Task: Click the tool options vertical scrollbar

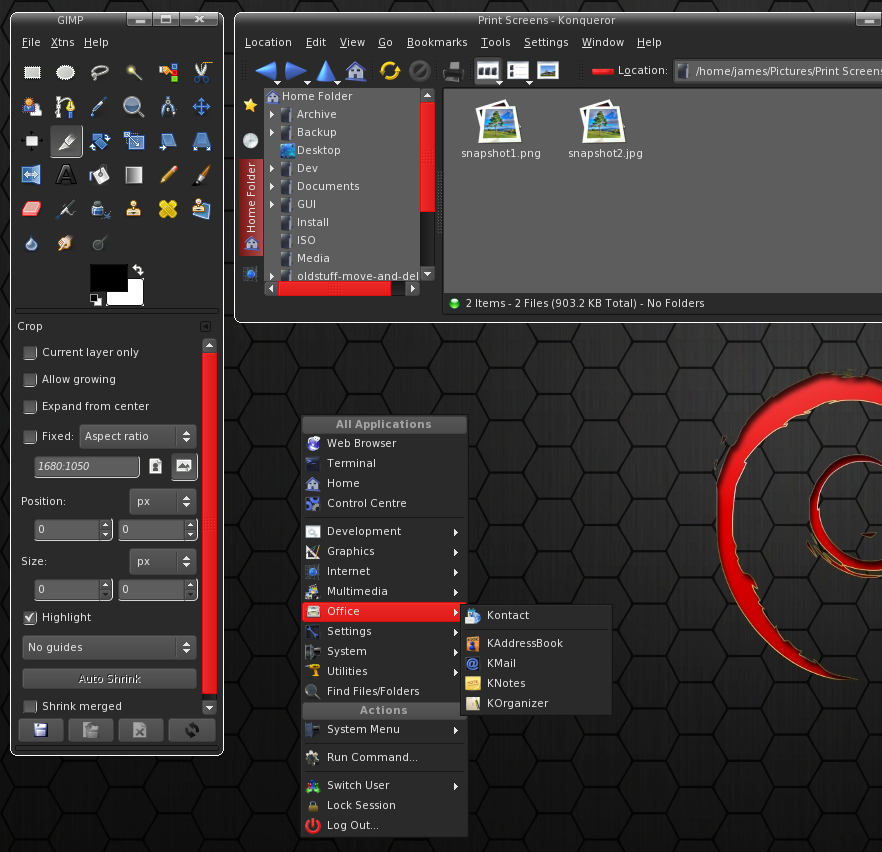Action: (x=209, y=523)
